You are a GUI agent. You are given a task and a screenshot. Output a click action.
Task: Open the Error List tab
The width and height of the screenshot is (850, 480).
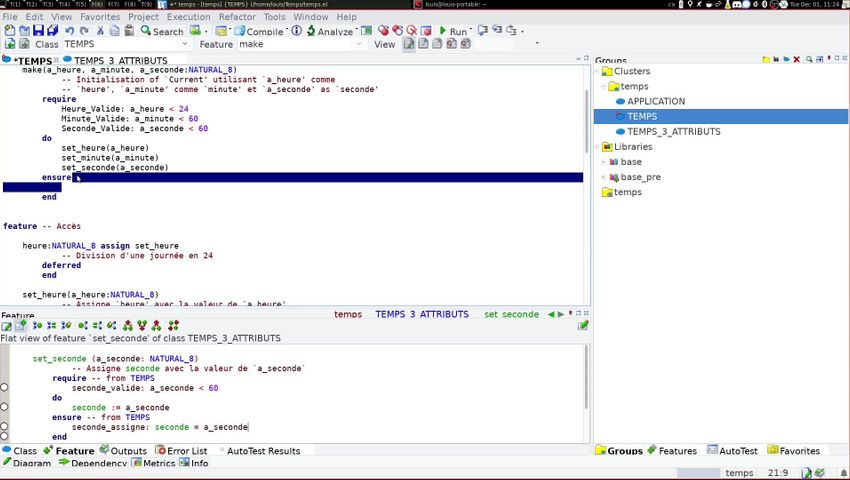point(182,451)
